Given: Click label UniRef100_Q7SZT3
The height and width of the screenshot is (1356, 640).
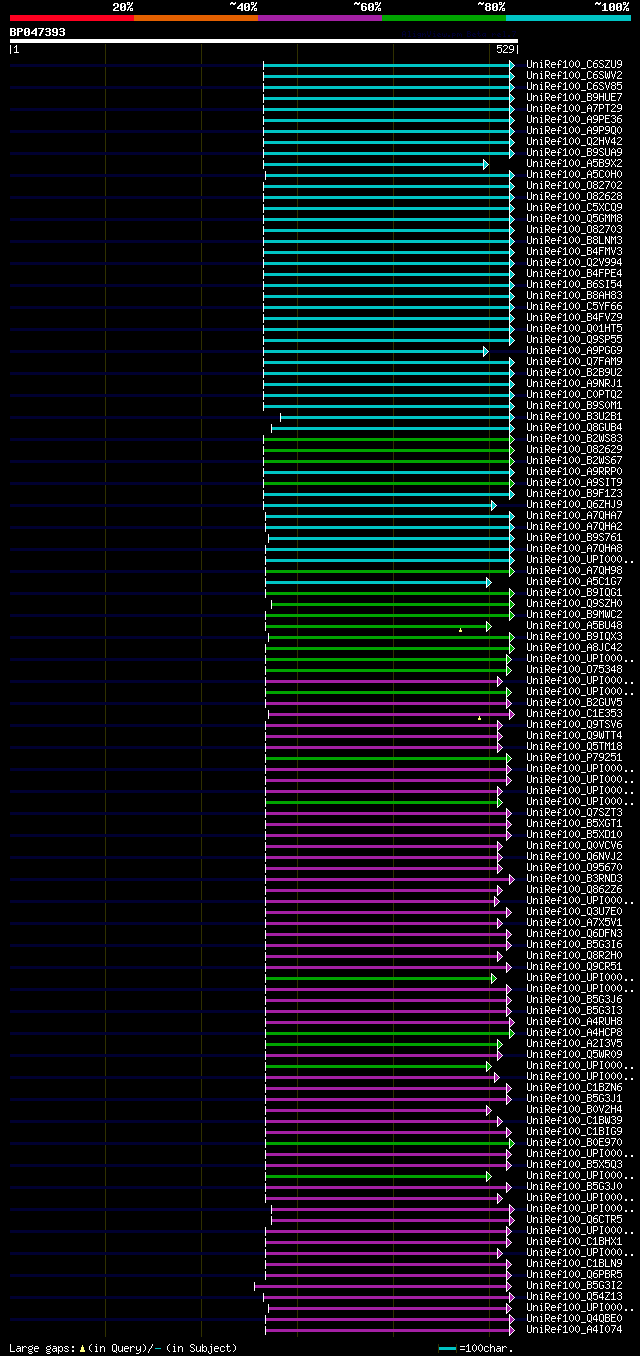Looking at the screenshot, I should tap(574, 812).
